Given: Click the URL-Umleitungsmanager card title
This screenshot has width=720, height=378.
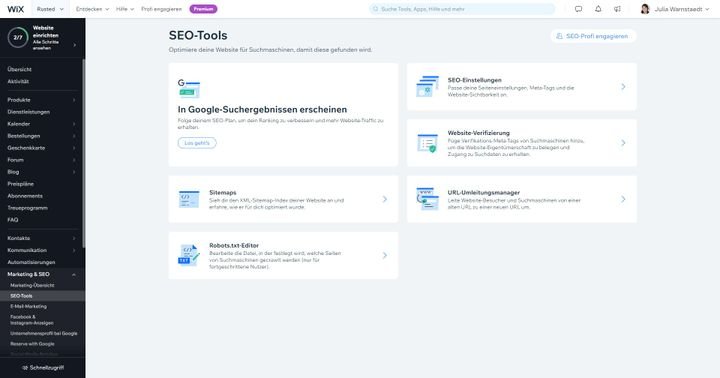Looking at the screenshot, I should point(484,192).
